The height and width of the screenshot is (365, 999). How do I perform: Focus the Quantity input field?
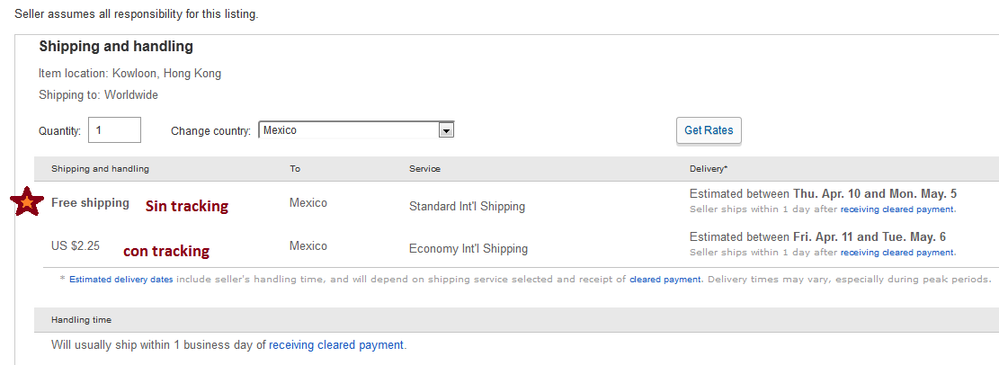(x=115, y=131)
